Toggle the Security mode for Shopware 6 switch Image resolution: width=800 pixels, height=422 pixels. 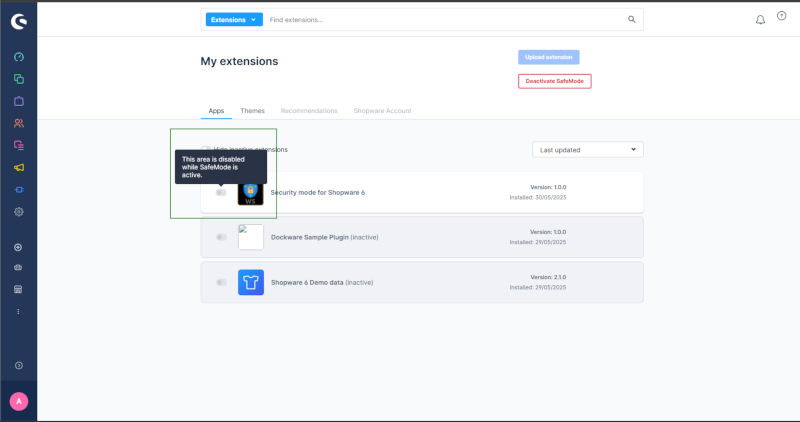(x=221, y=192)
